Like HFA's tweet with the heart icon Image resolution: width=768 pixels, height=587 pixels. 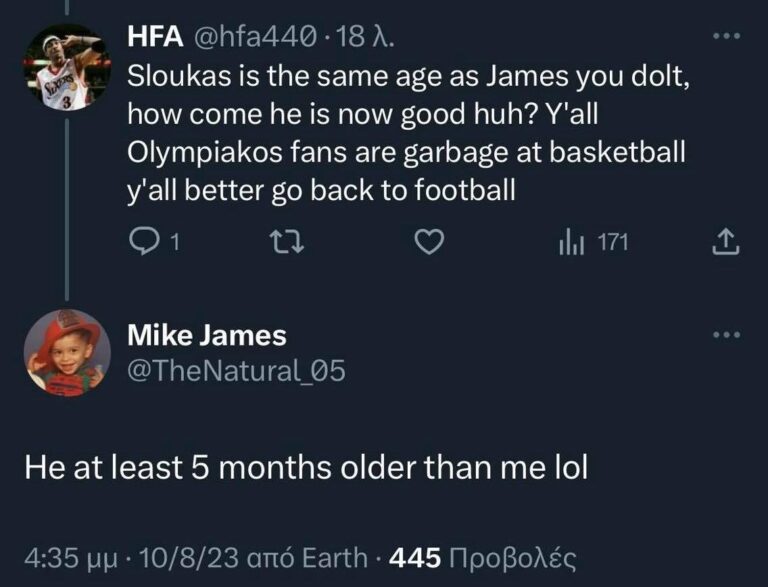429,241
